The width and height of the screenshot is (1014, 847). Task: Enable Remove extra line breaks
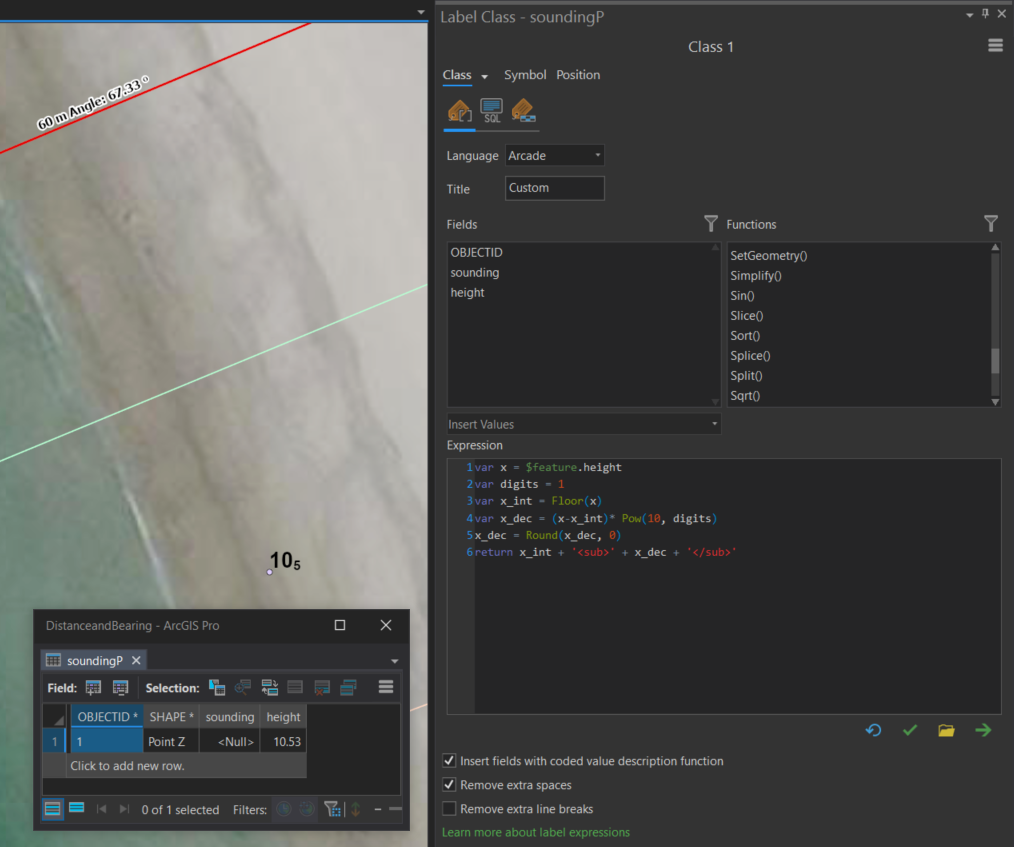[x=449, y=808]
